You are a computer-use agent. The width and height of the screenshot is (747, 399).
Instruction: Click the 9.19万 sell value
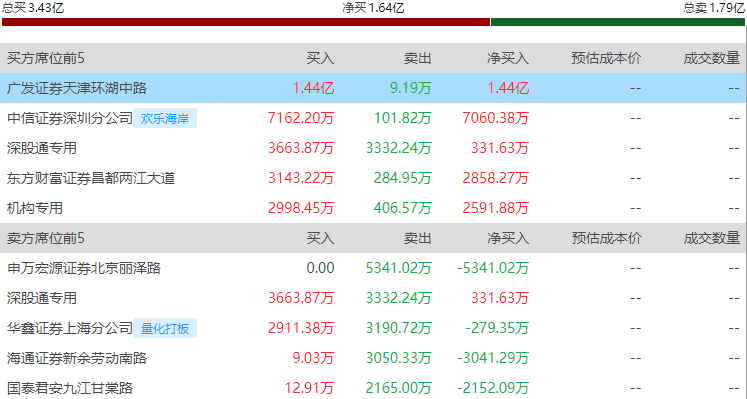[x=410, y=88]
